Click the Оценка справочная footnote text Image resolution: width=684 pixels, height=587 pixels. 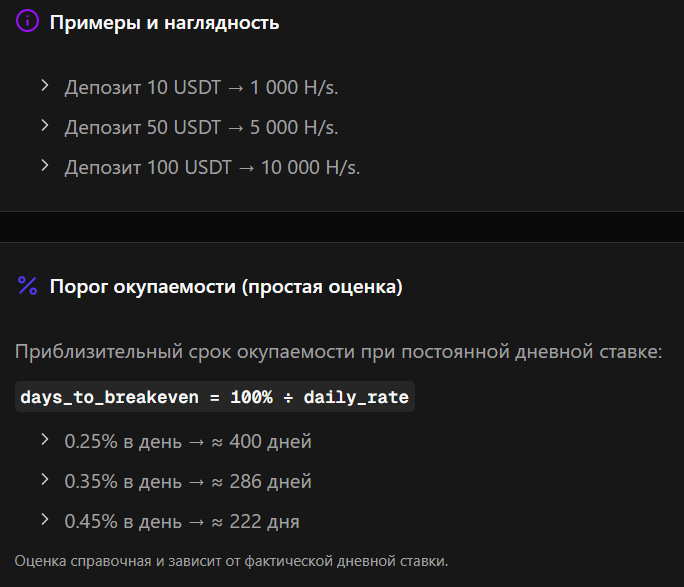pos(232,559)
